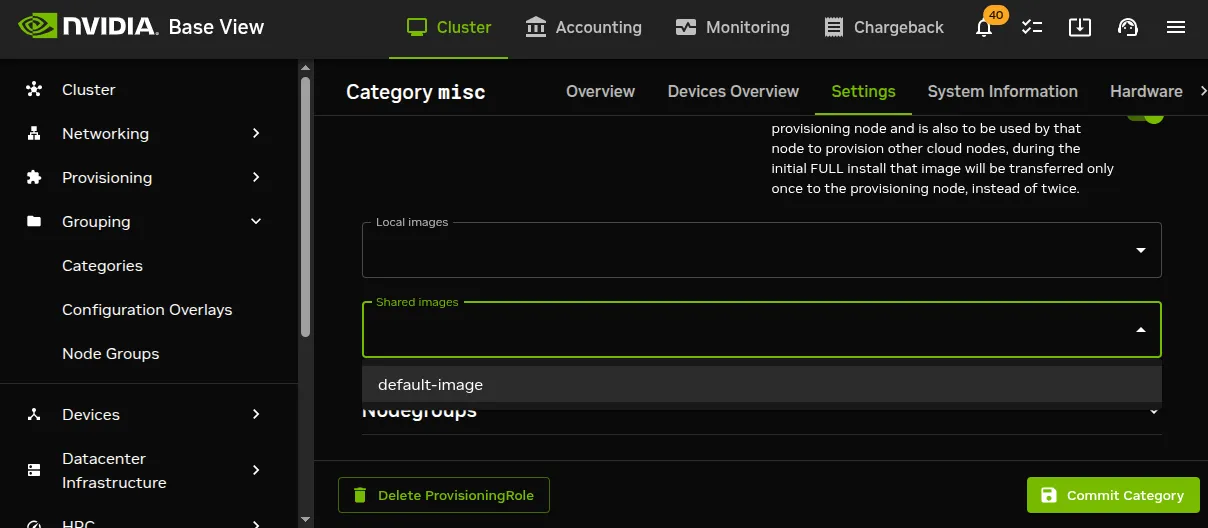Switch to the Overview tab
The height and width of the screenshot is (528, 1208).
point(600,91)
